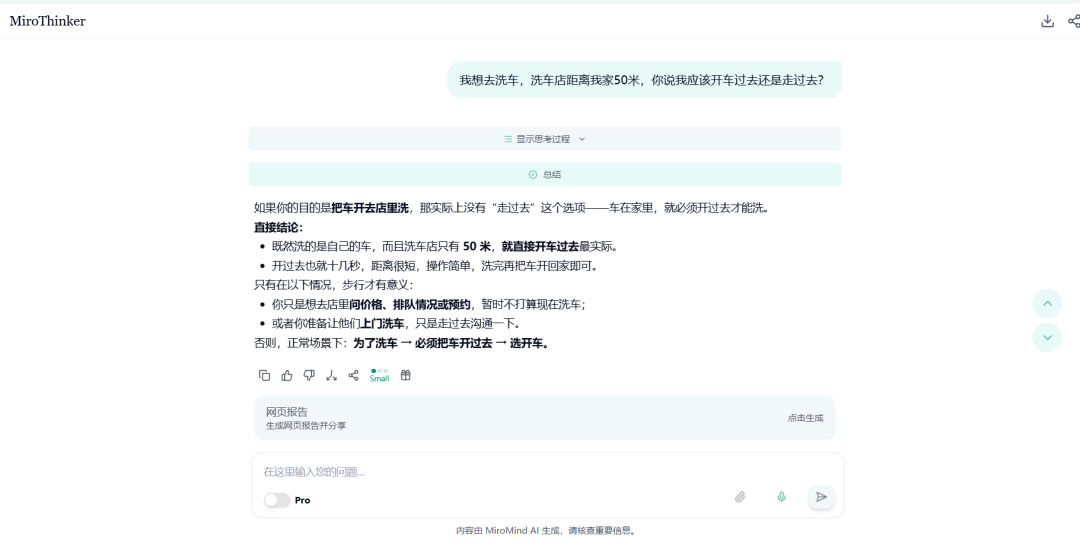Click the gift icon below the answer
Viewport: 1080px width, 539px height.
(x=406, y=375)
